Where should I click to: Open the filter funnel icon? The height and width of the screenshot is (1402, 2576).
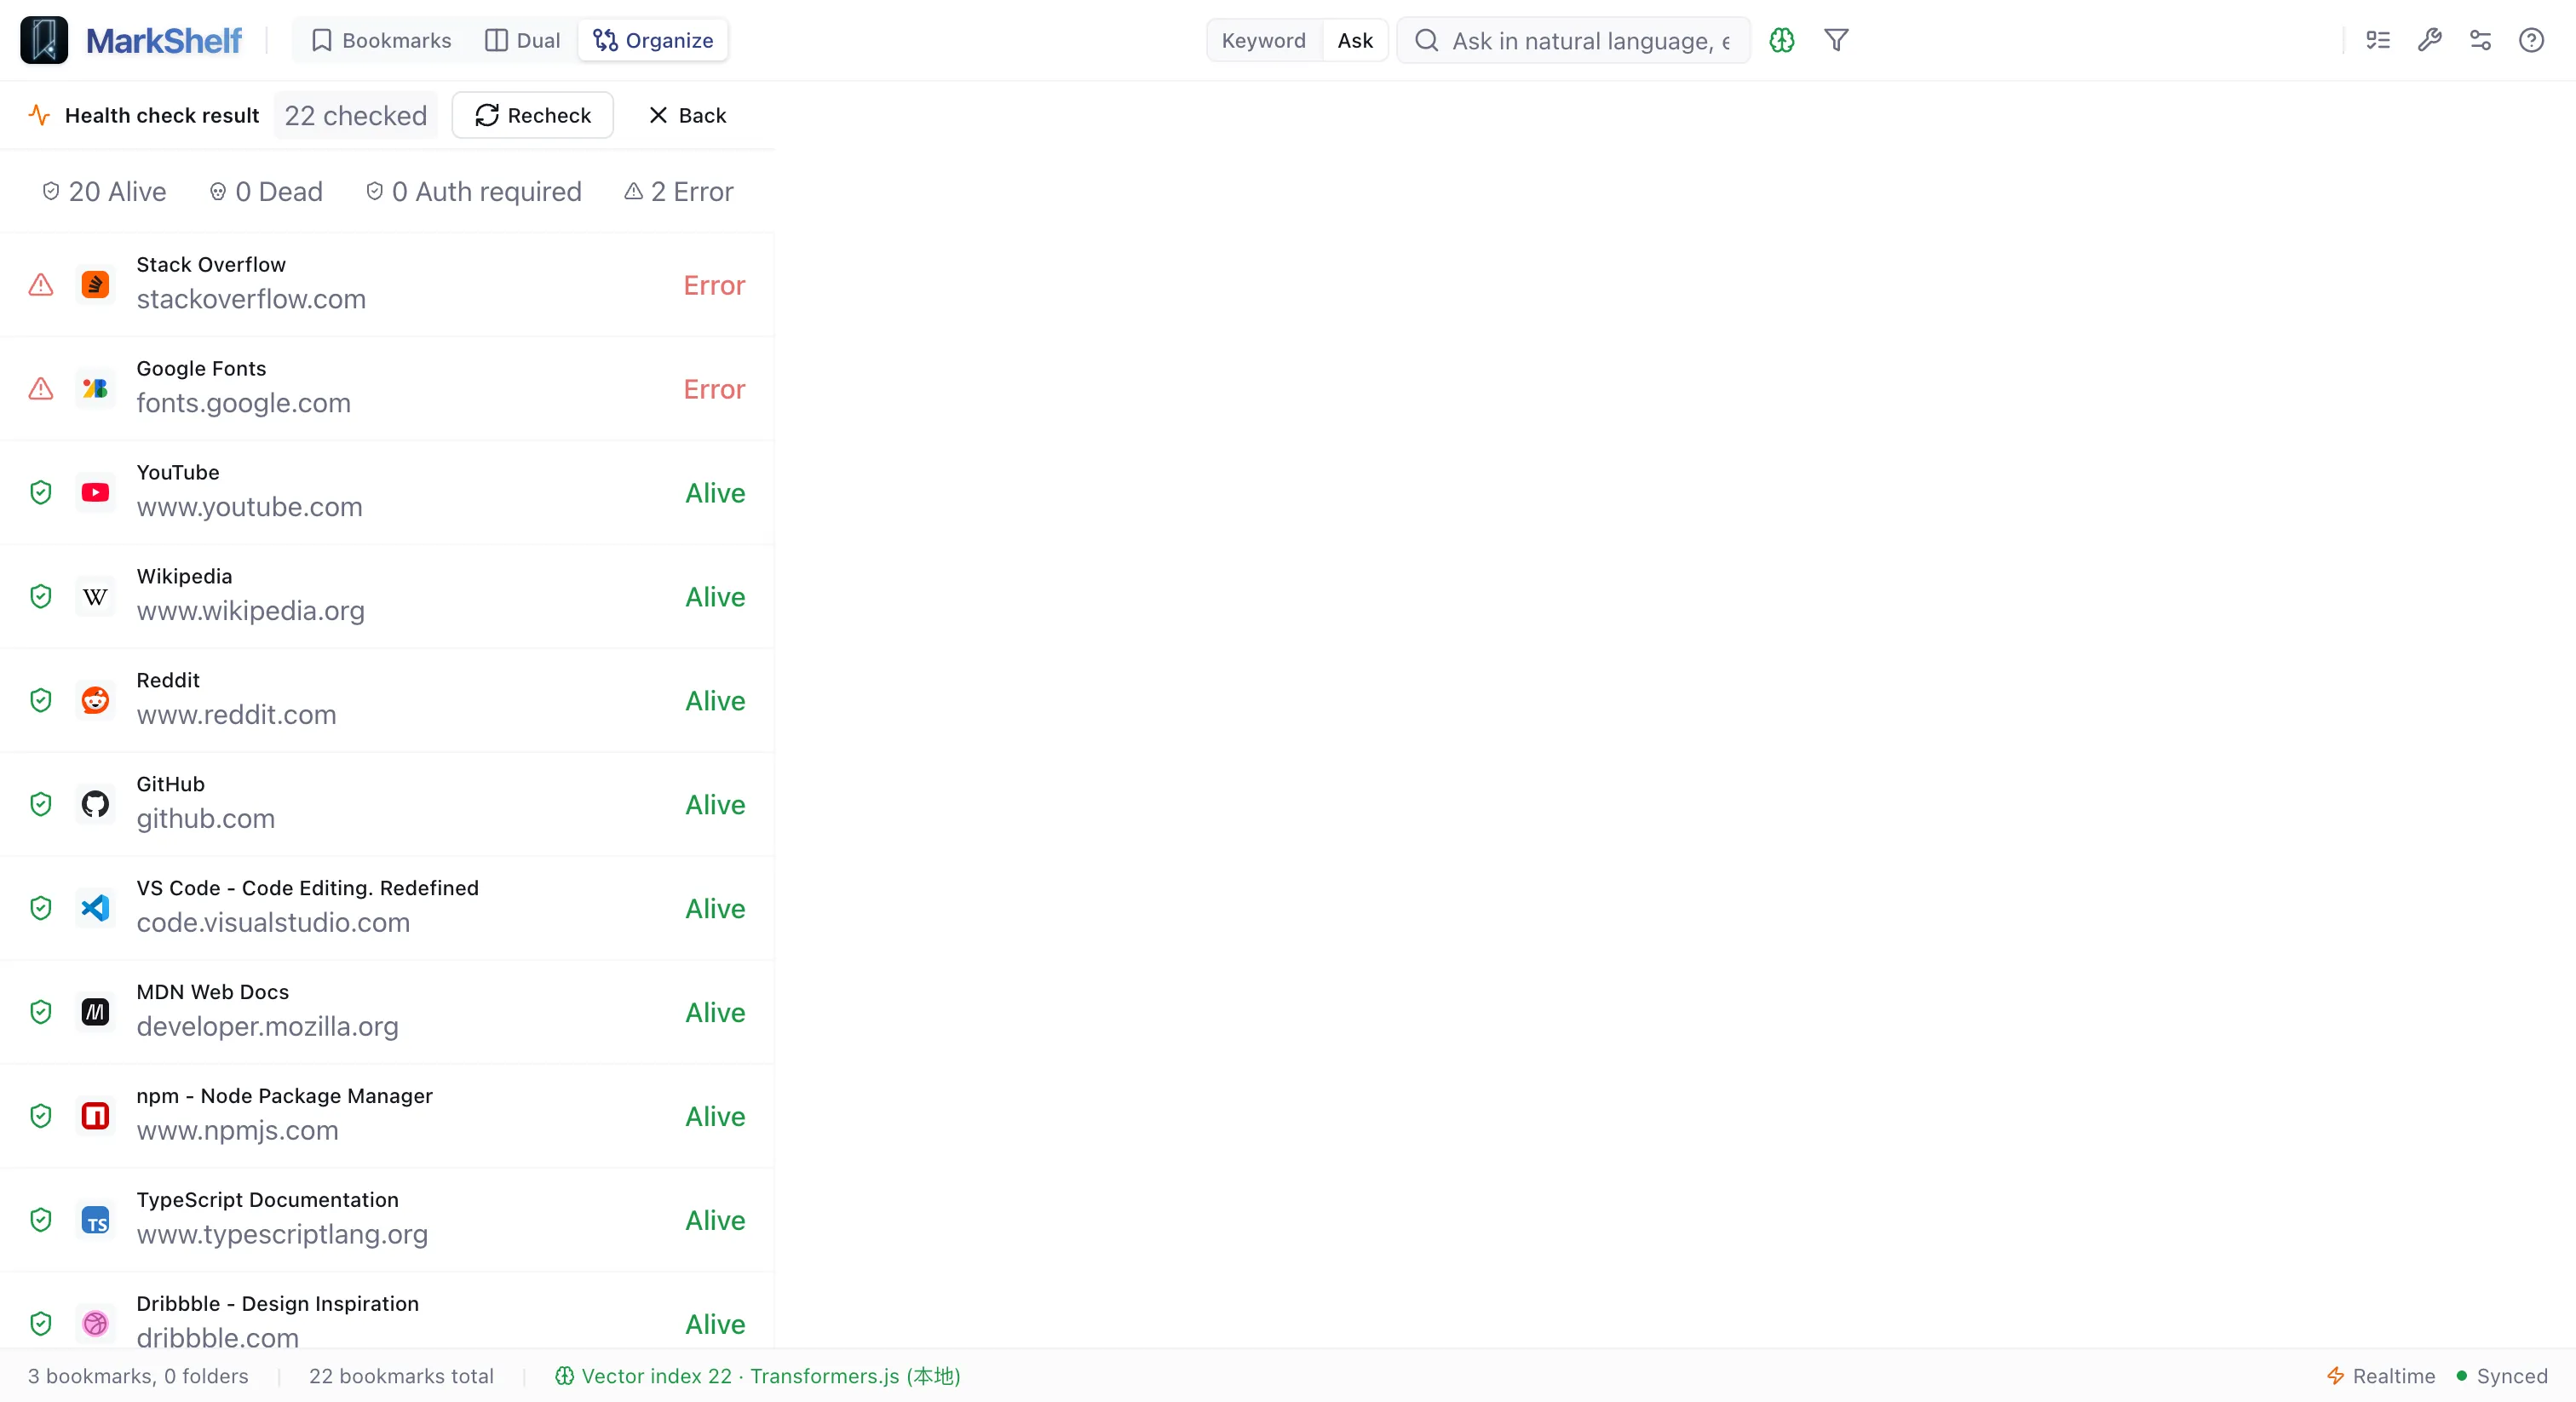click(x=1837, y=40)
